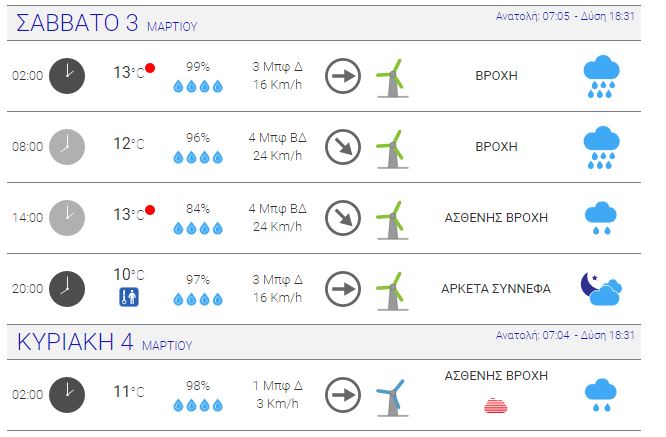
Task: Click the light rain icon for 14:00
Action: coord(601,218)
